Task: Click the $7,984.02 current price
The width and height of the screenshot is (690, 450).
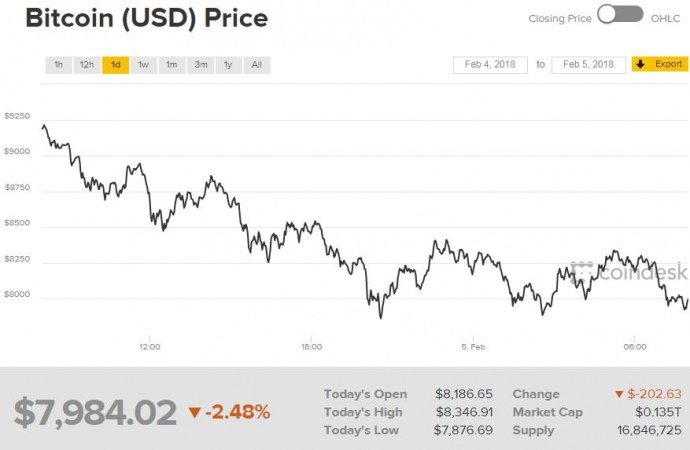Action: [x=95, y=412]
